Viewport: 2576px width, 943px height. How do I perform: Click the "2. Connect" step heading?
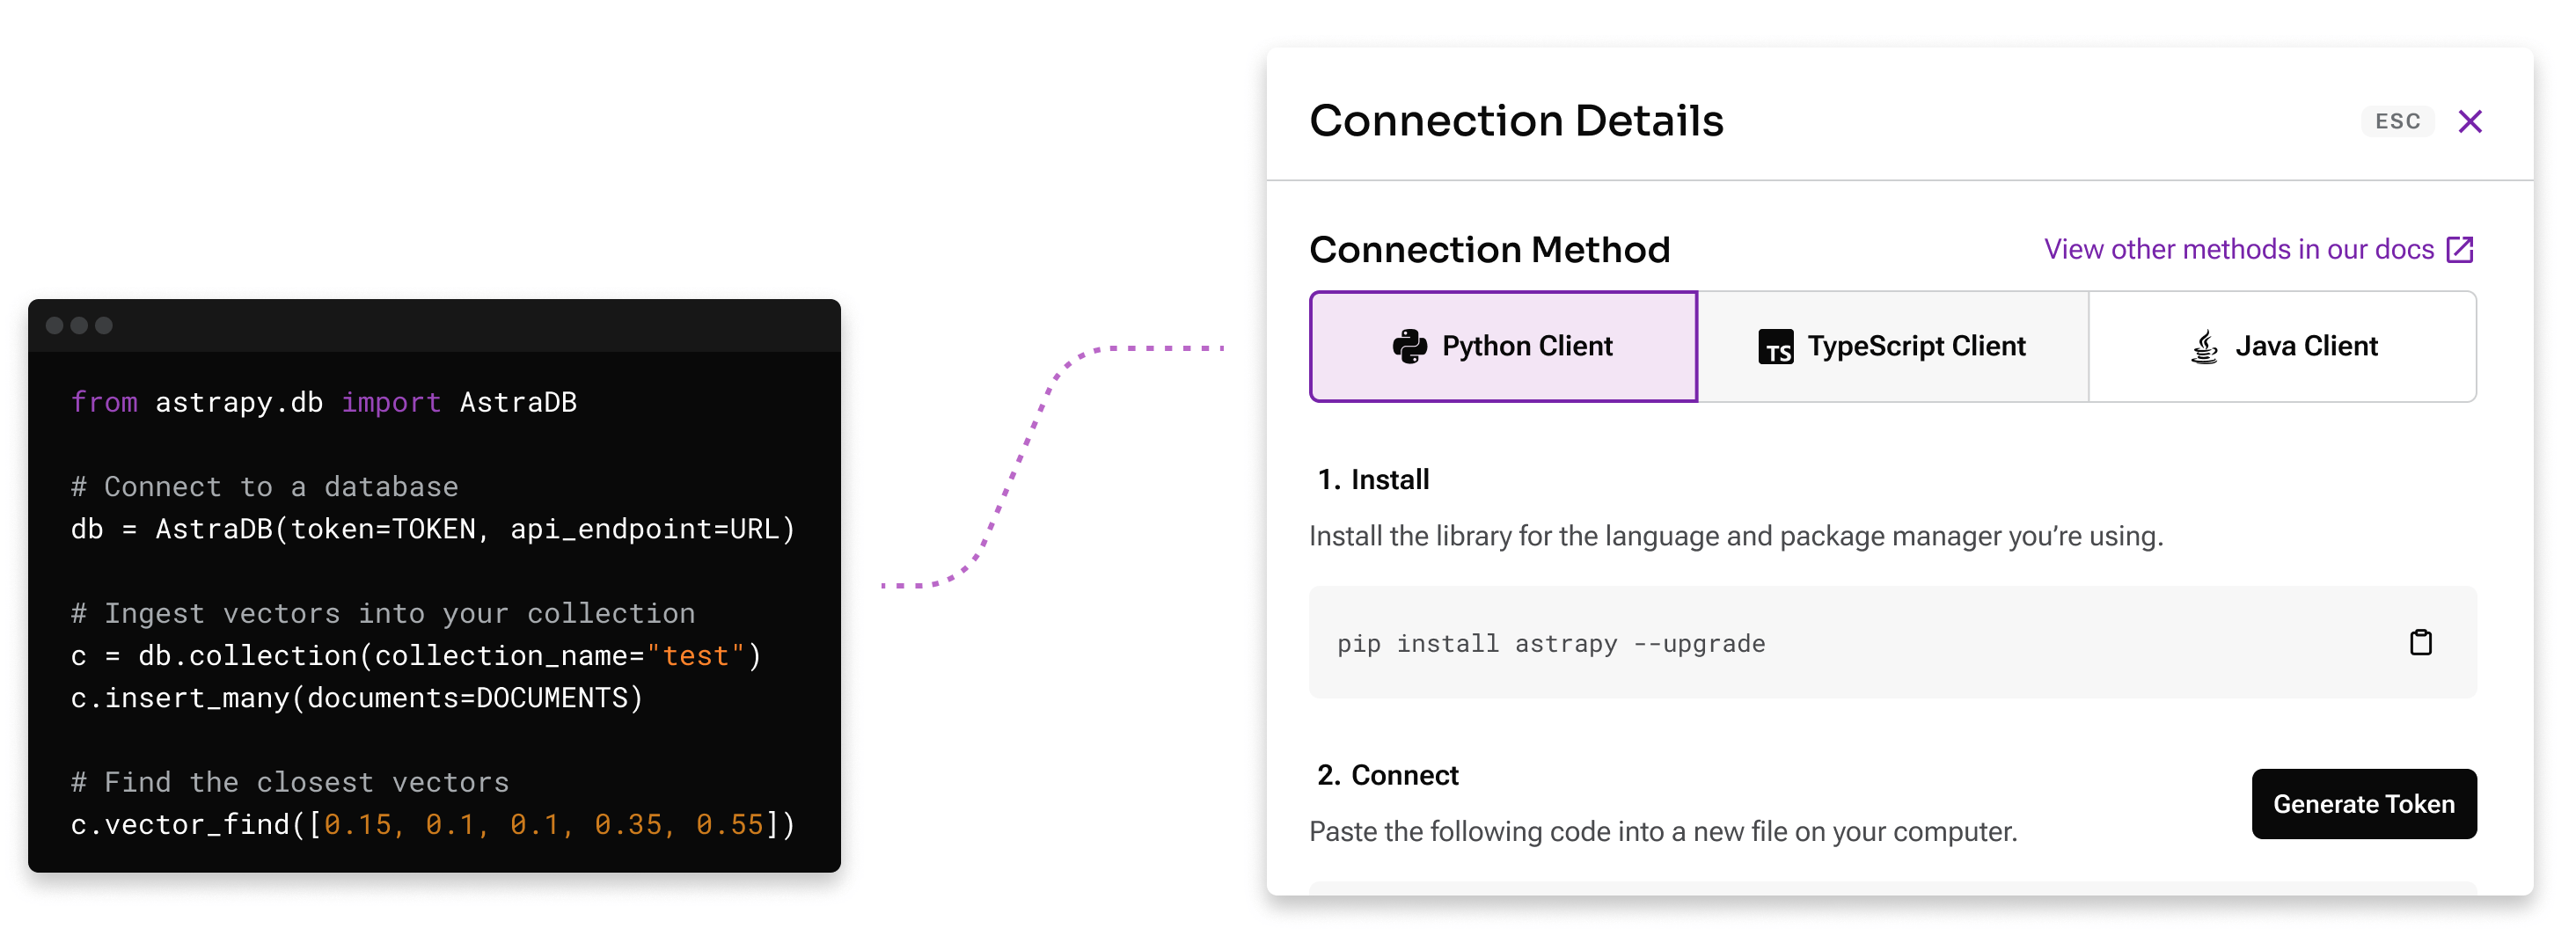pos(1387,775)
